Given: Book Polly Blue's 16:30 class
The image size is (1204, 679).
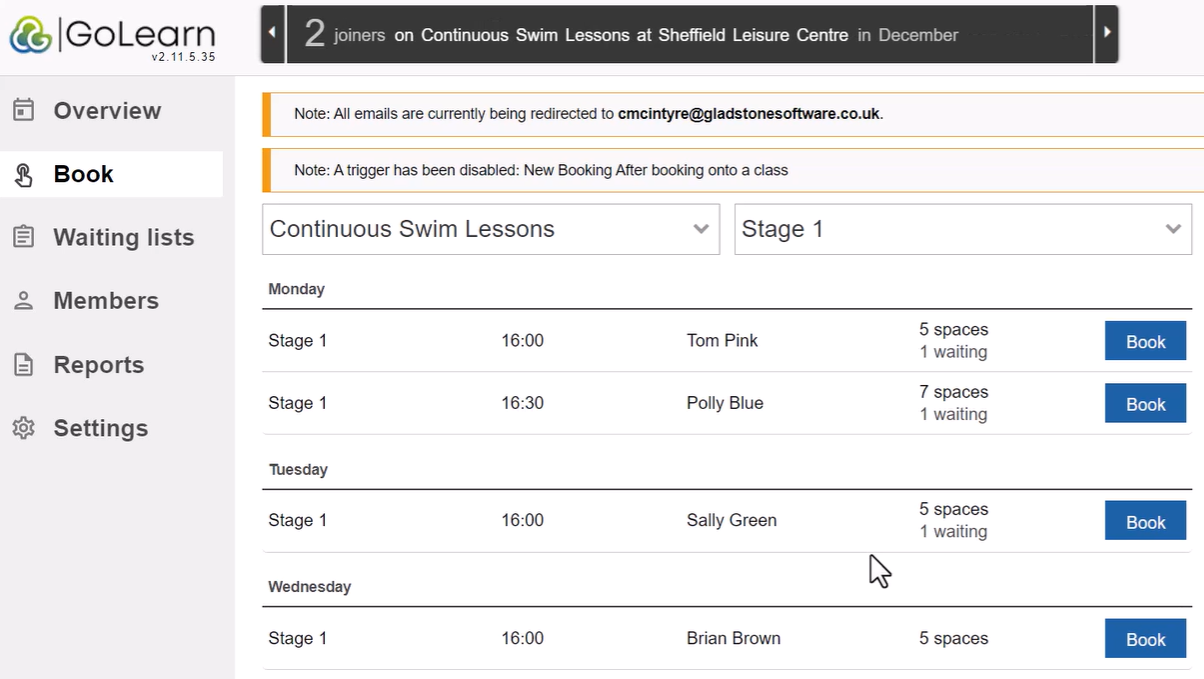Looking at the screenshot, I should pos(1145,403).
